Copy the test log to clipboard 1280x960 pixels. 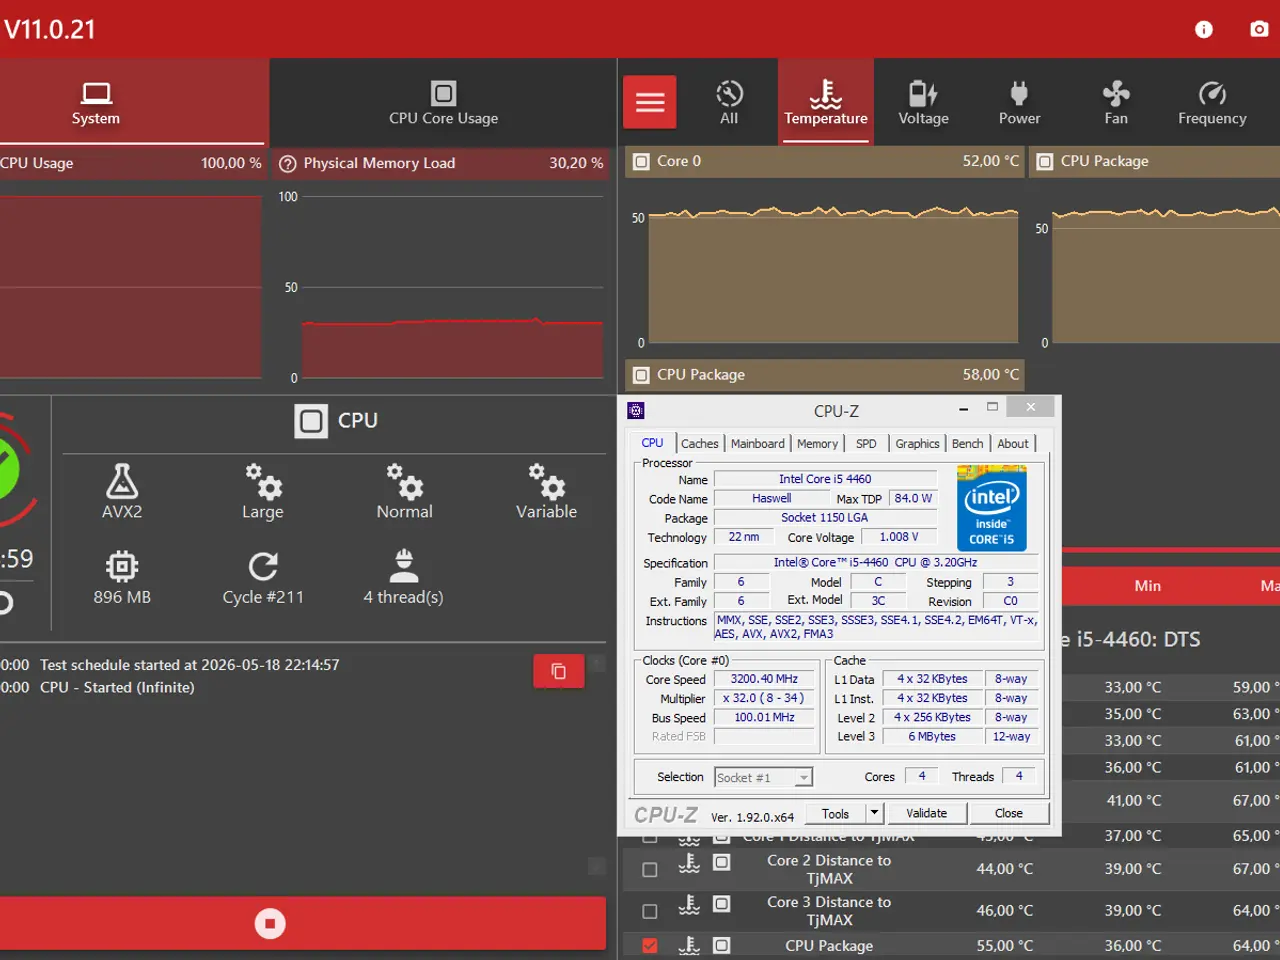(558, 671)
